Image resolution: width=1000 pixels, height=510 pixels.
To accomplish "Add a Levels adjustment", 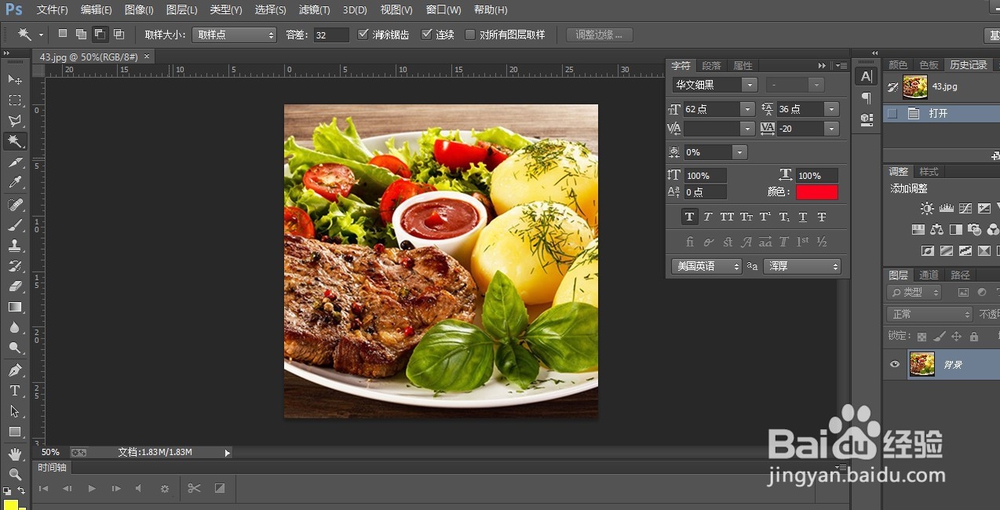I will 946,208.
